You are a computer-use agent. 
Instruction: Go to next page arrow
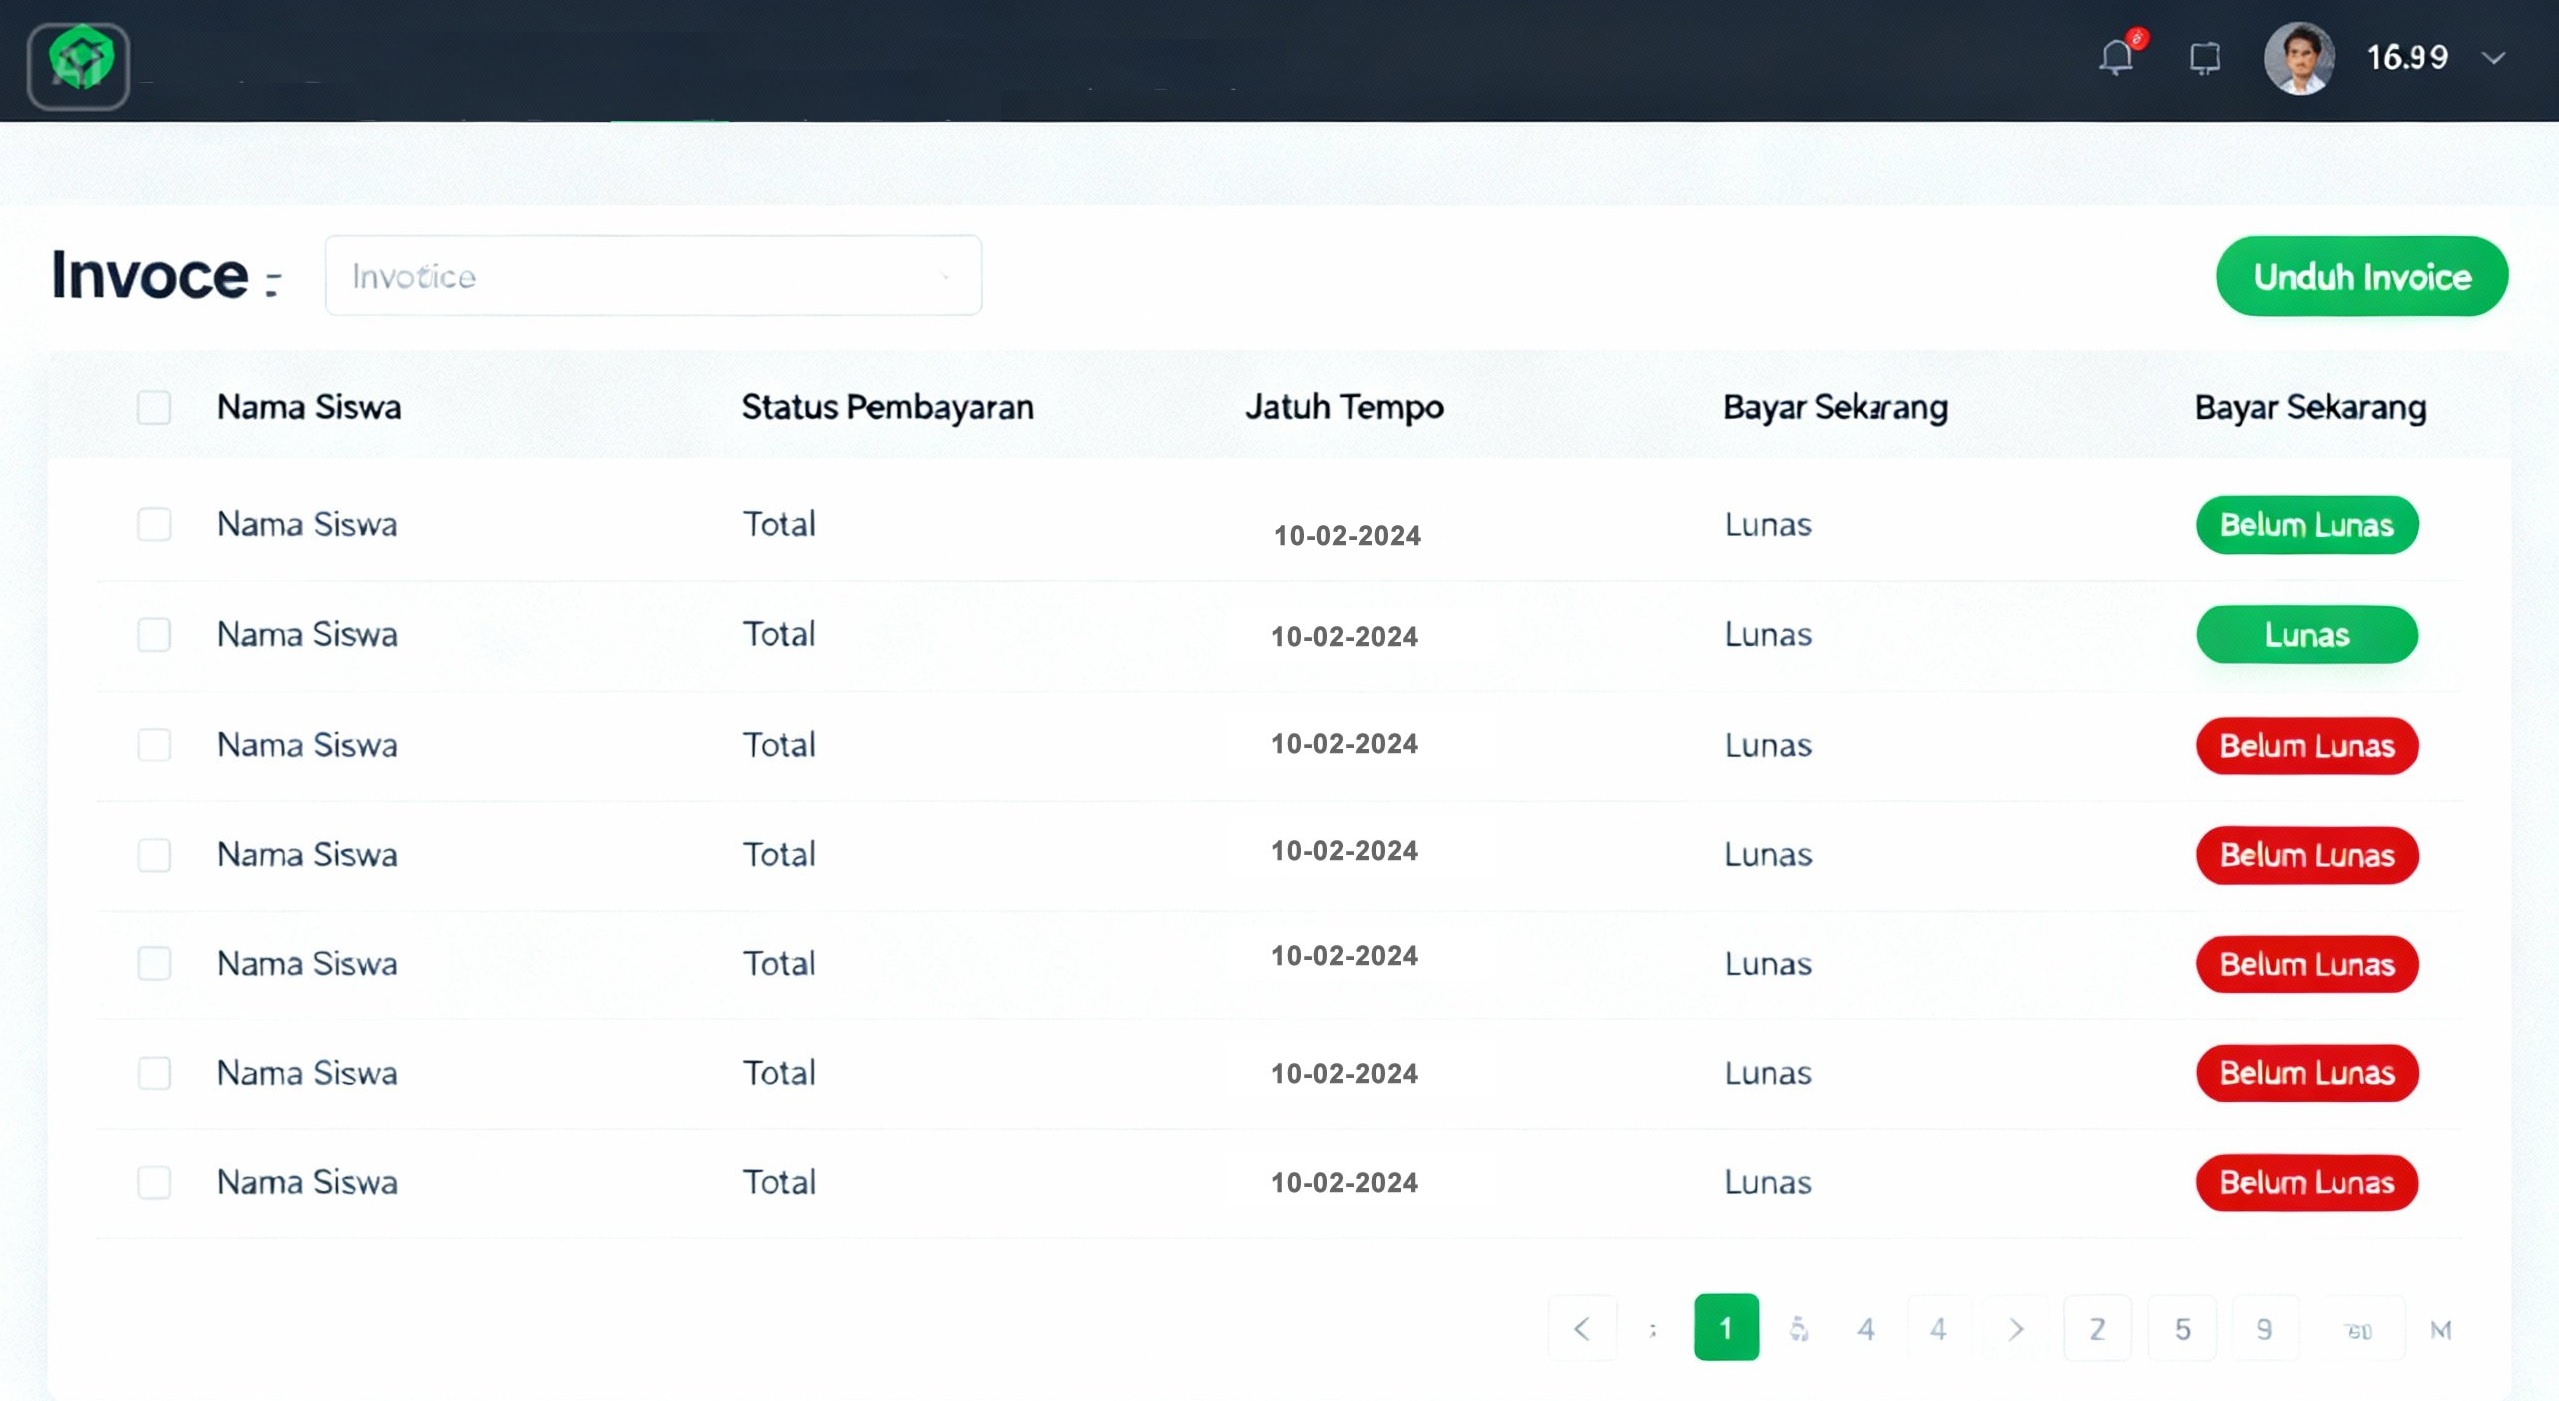click(2015, 1329)
